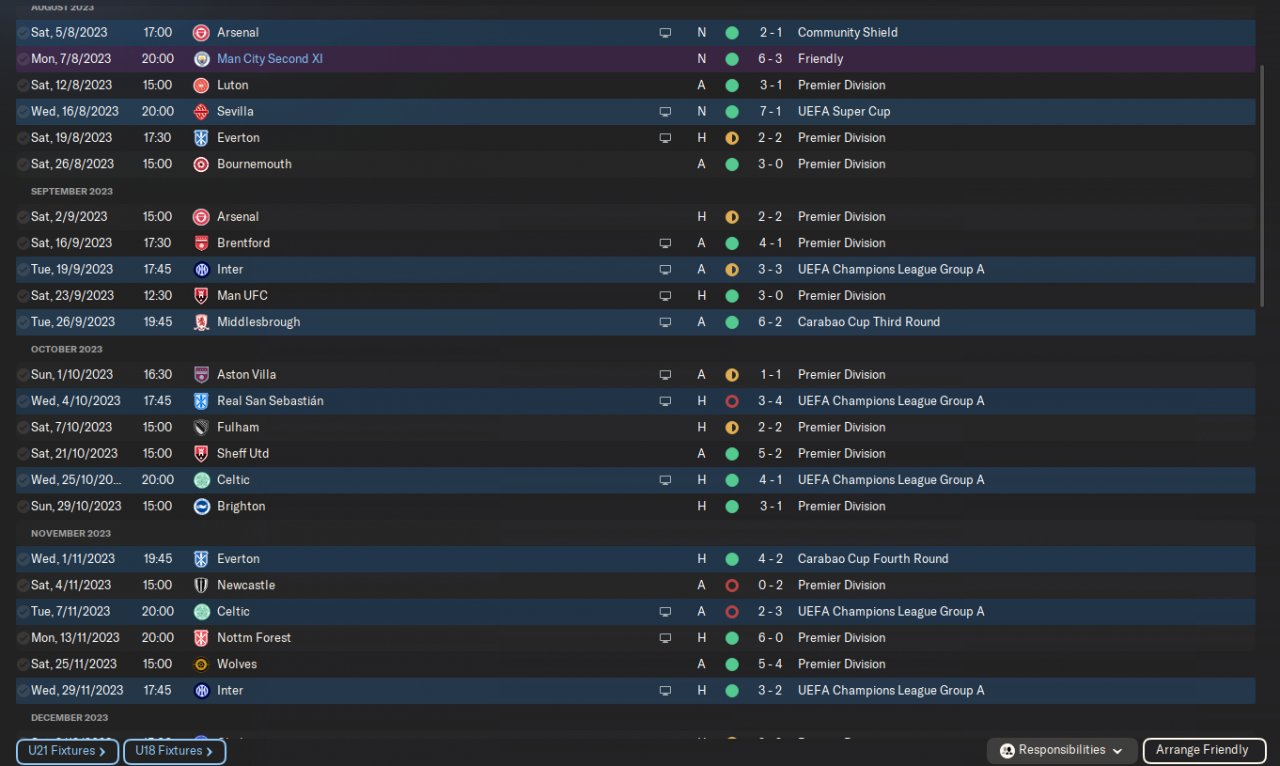Toggle the check circle for Fulham fixture
This screenshot has width=1280, height=766.
[23, 428]
